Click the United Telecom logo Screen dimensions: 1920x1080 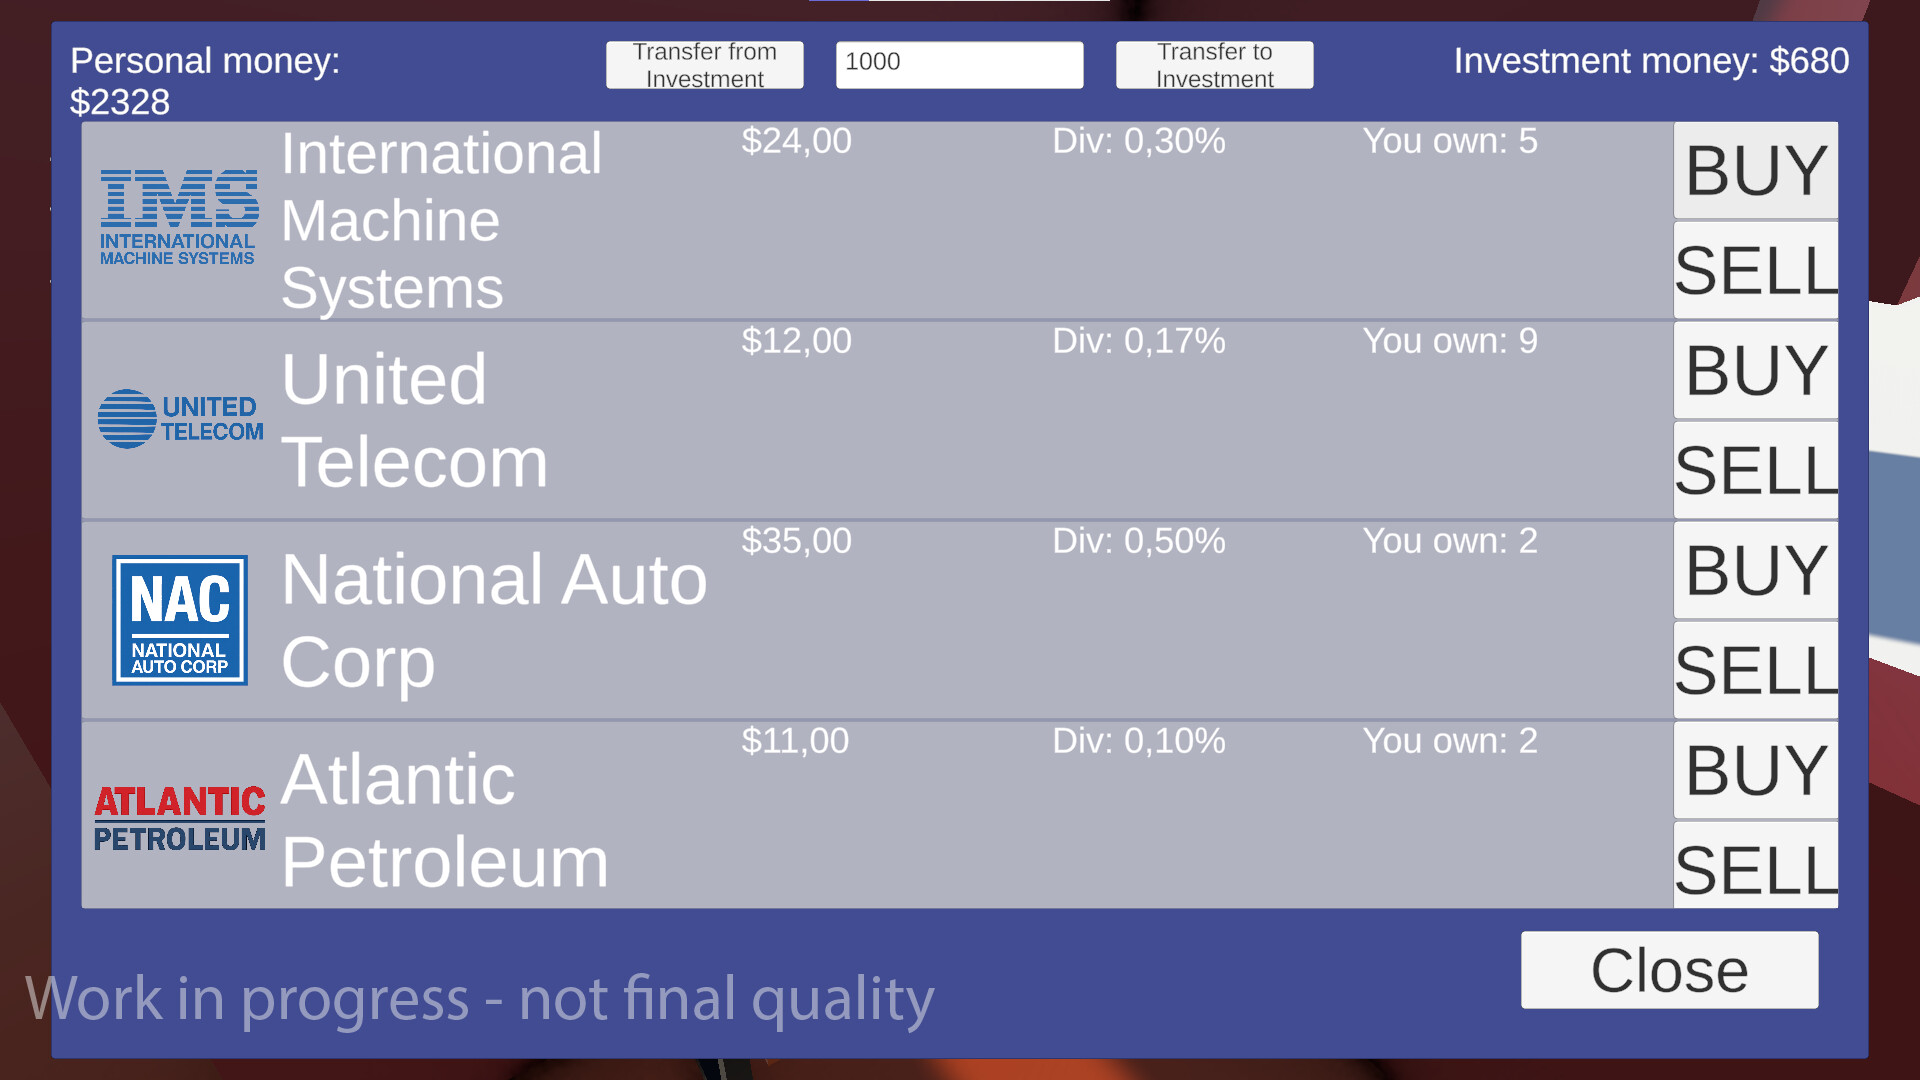(x=180, y=418)
